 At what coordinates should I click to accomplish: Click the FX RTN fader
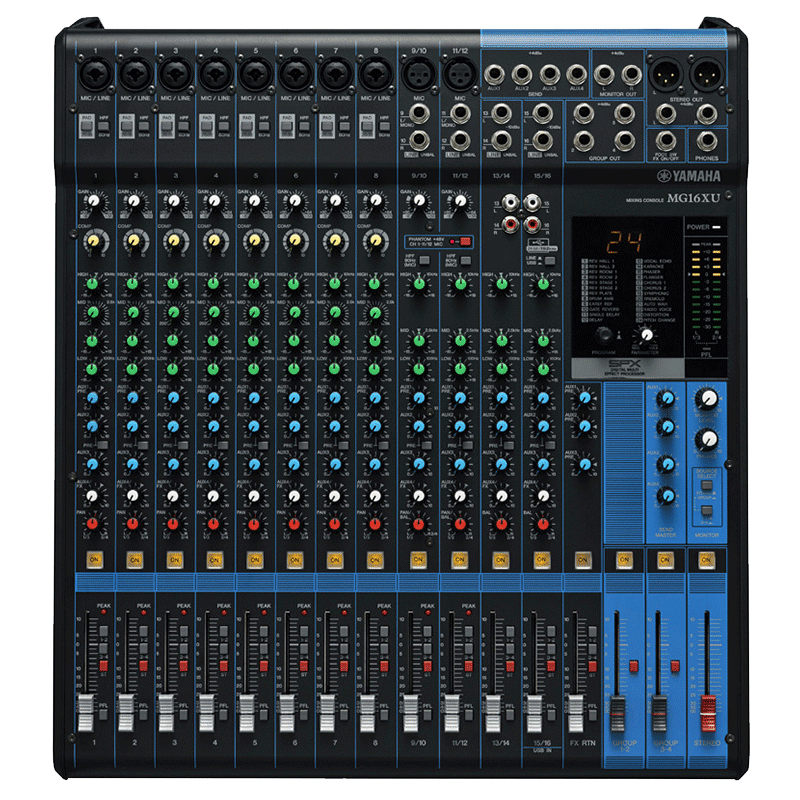click(x=576, y=712)
